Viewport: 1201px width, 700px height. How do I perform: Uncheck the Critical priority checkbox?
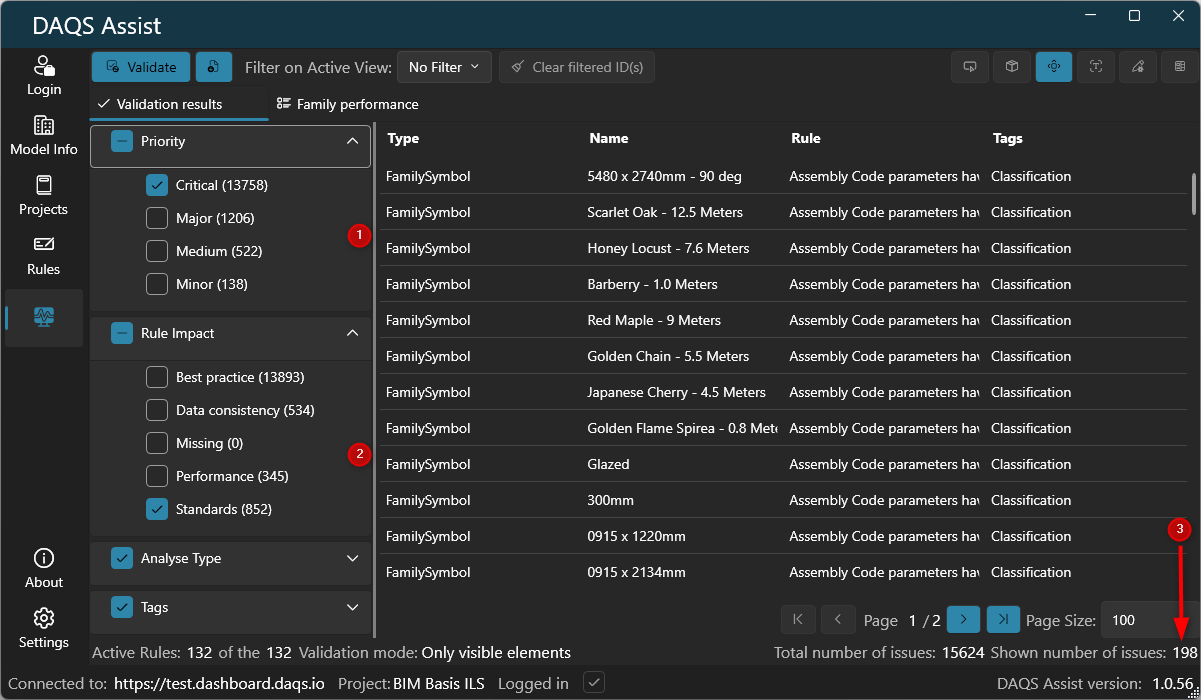[x=157, y=185]
